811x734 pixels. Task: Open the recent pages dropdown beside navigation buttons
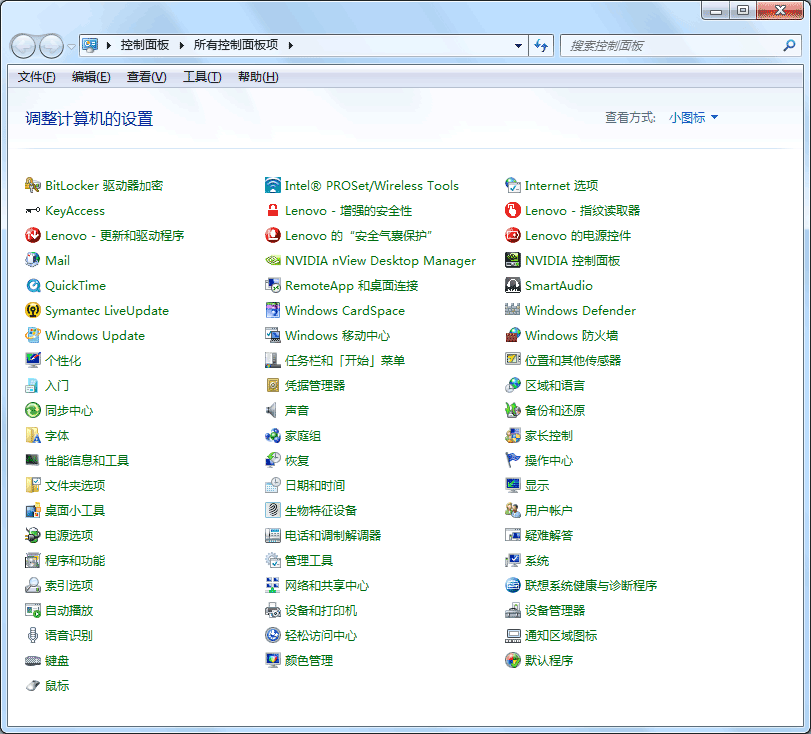click(71, 47)
